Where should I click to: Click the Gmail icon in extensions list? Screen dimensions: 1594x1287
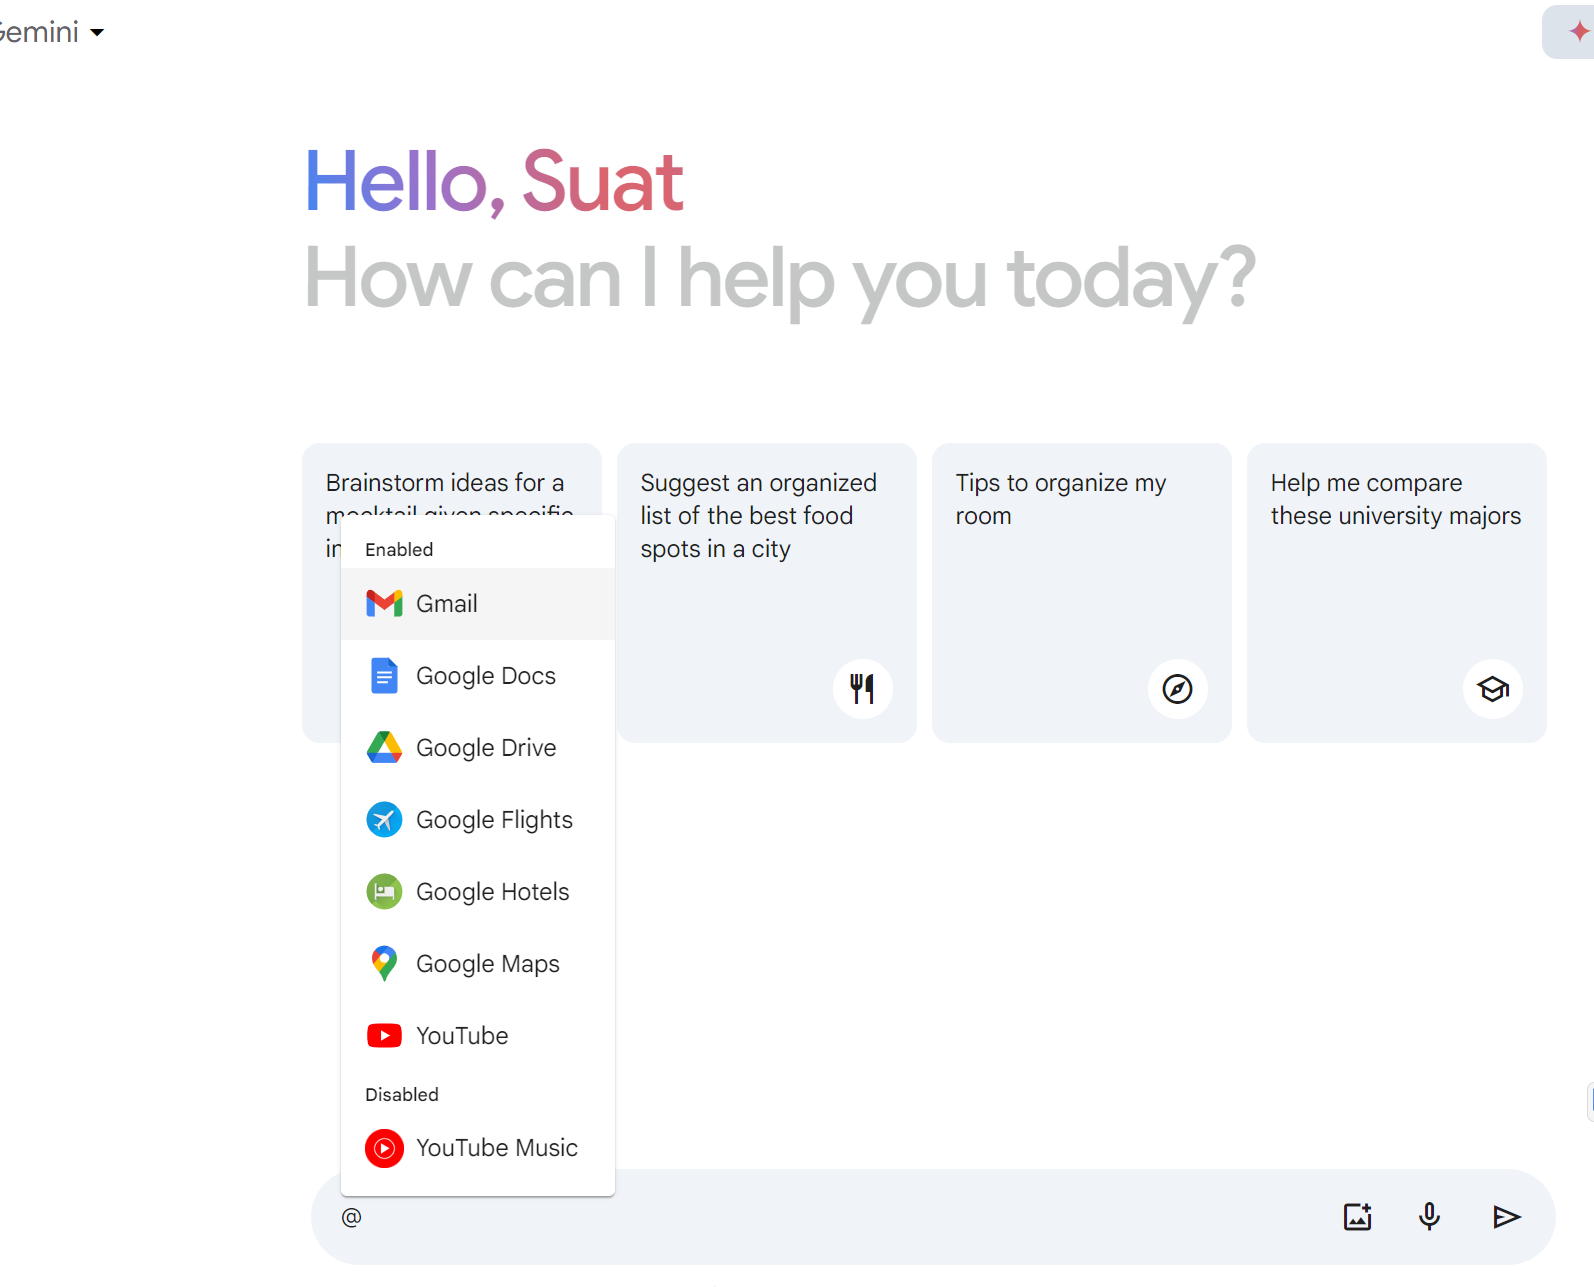point(384,604)
